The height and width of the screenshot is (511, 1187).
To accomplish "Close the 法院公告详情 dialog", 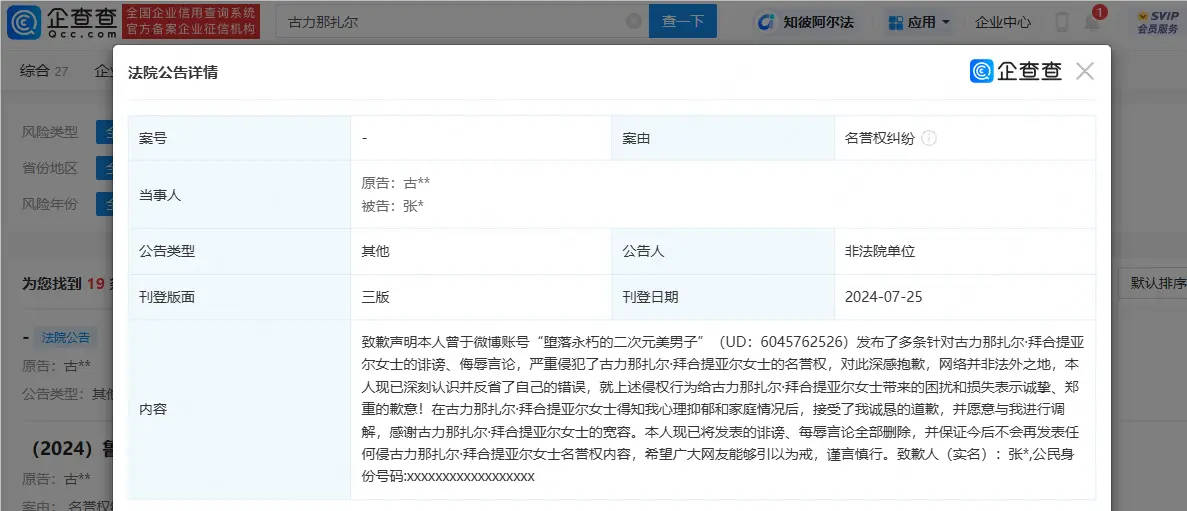I will tap(1085, 72).
